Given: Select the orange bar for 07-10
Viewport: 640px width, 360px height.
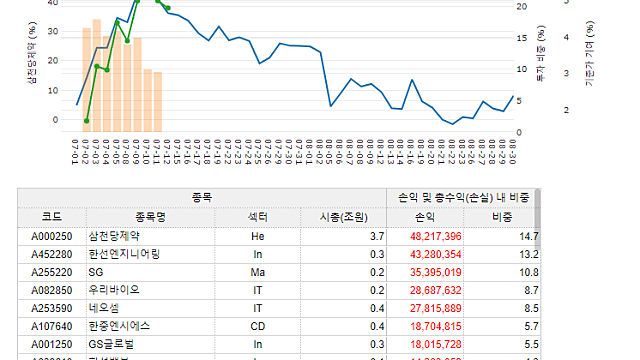Looking at the screenshot, I should tap(148, 100).
